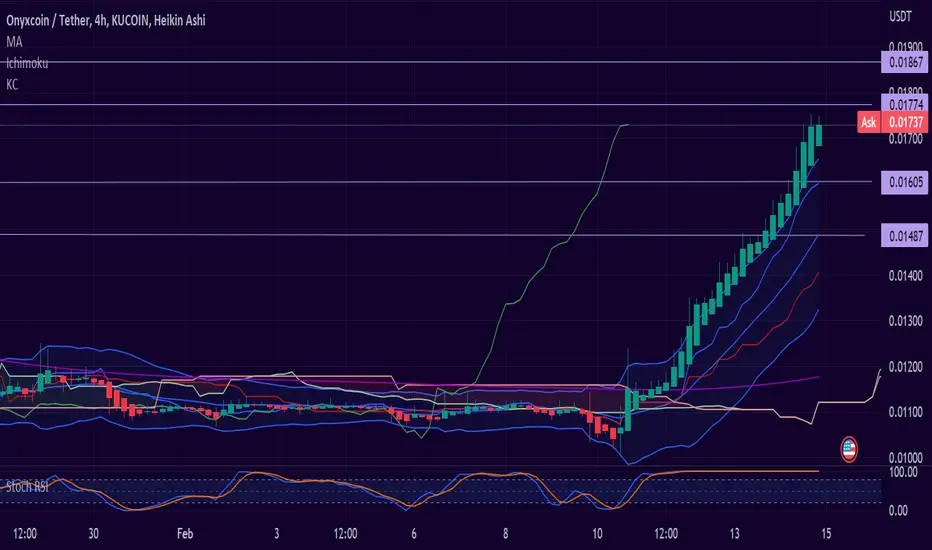Screen dimensions: 932x550
Task: Click the 0.01774 price level label
Action: (906, 104)
